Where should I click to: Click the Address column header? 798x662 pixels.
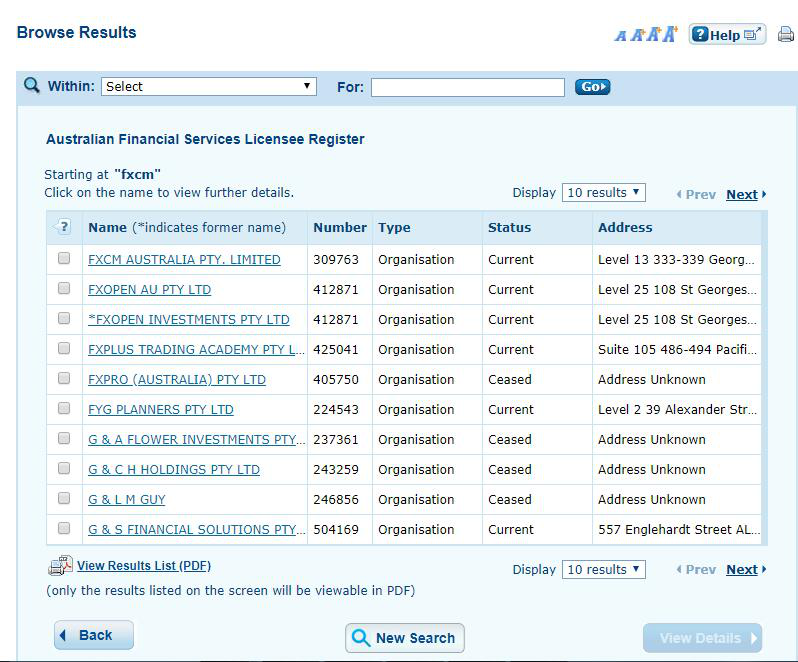(x=625, y=227)
